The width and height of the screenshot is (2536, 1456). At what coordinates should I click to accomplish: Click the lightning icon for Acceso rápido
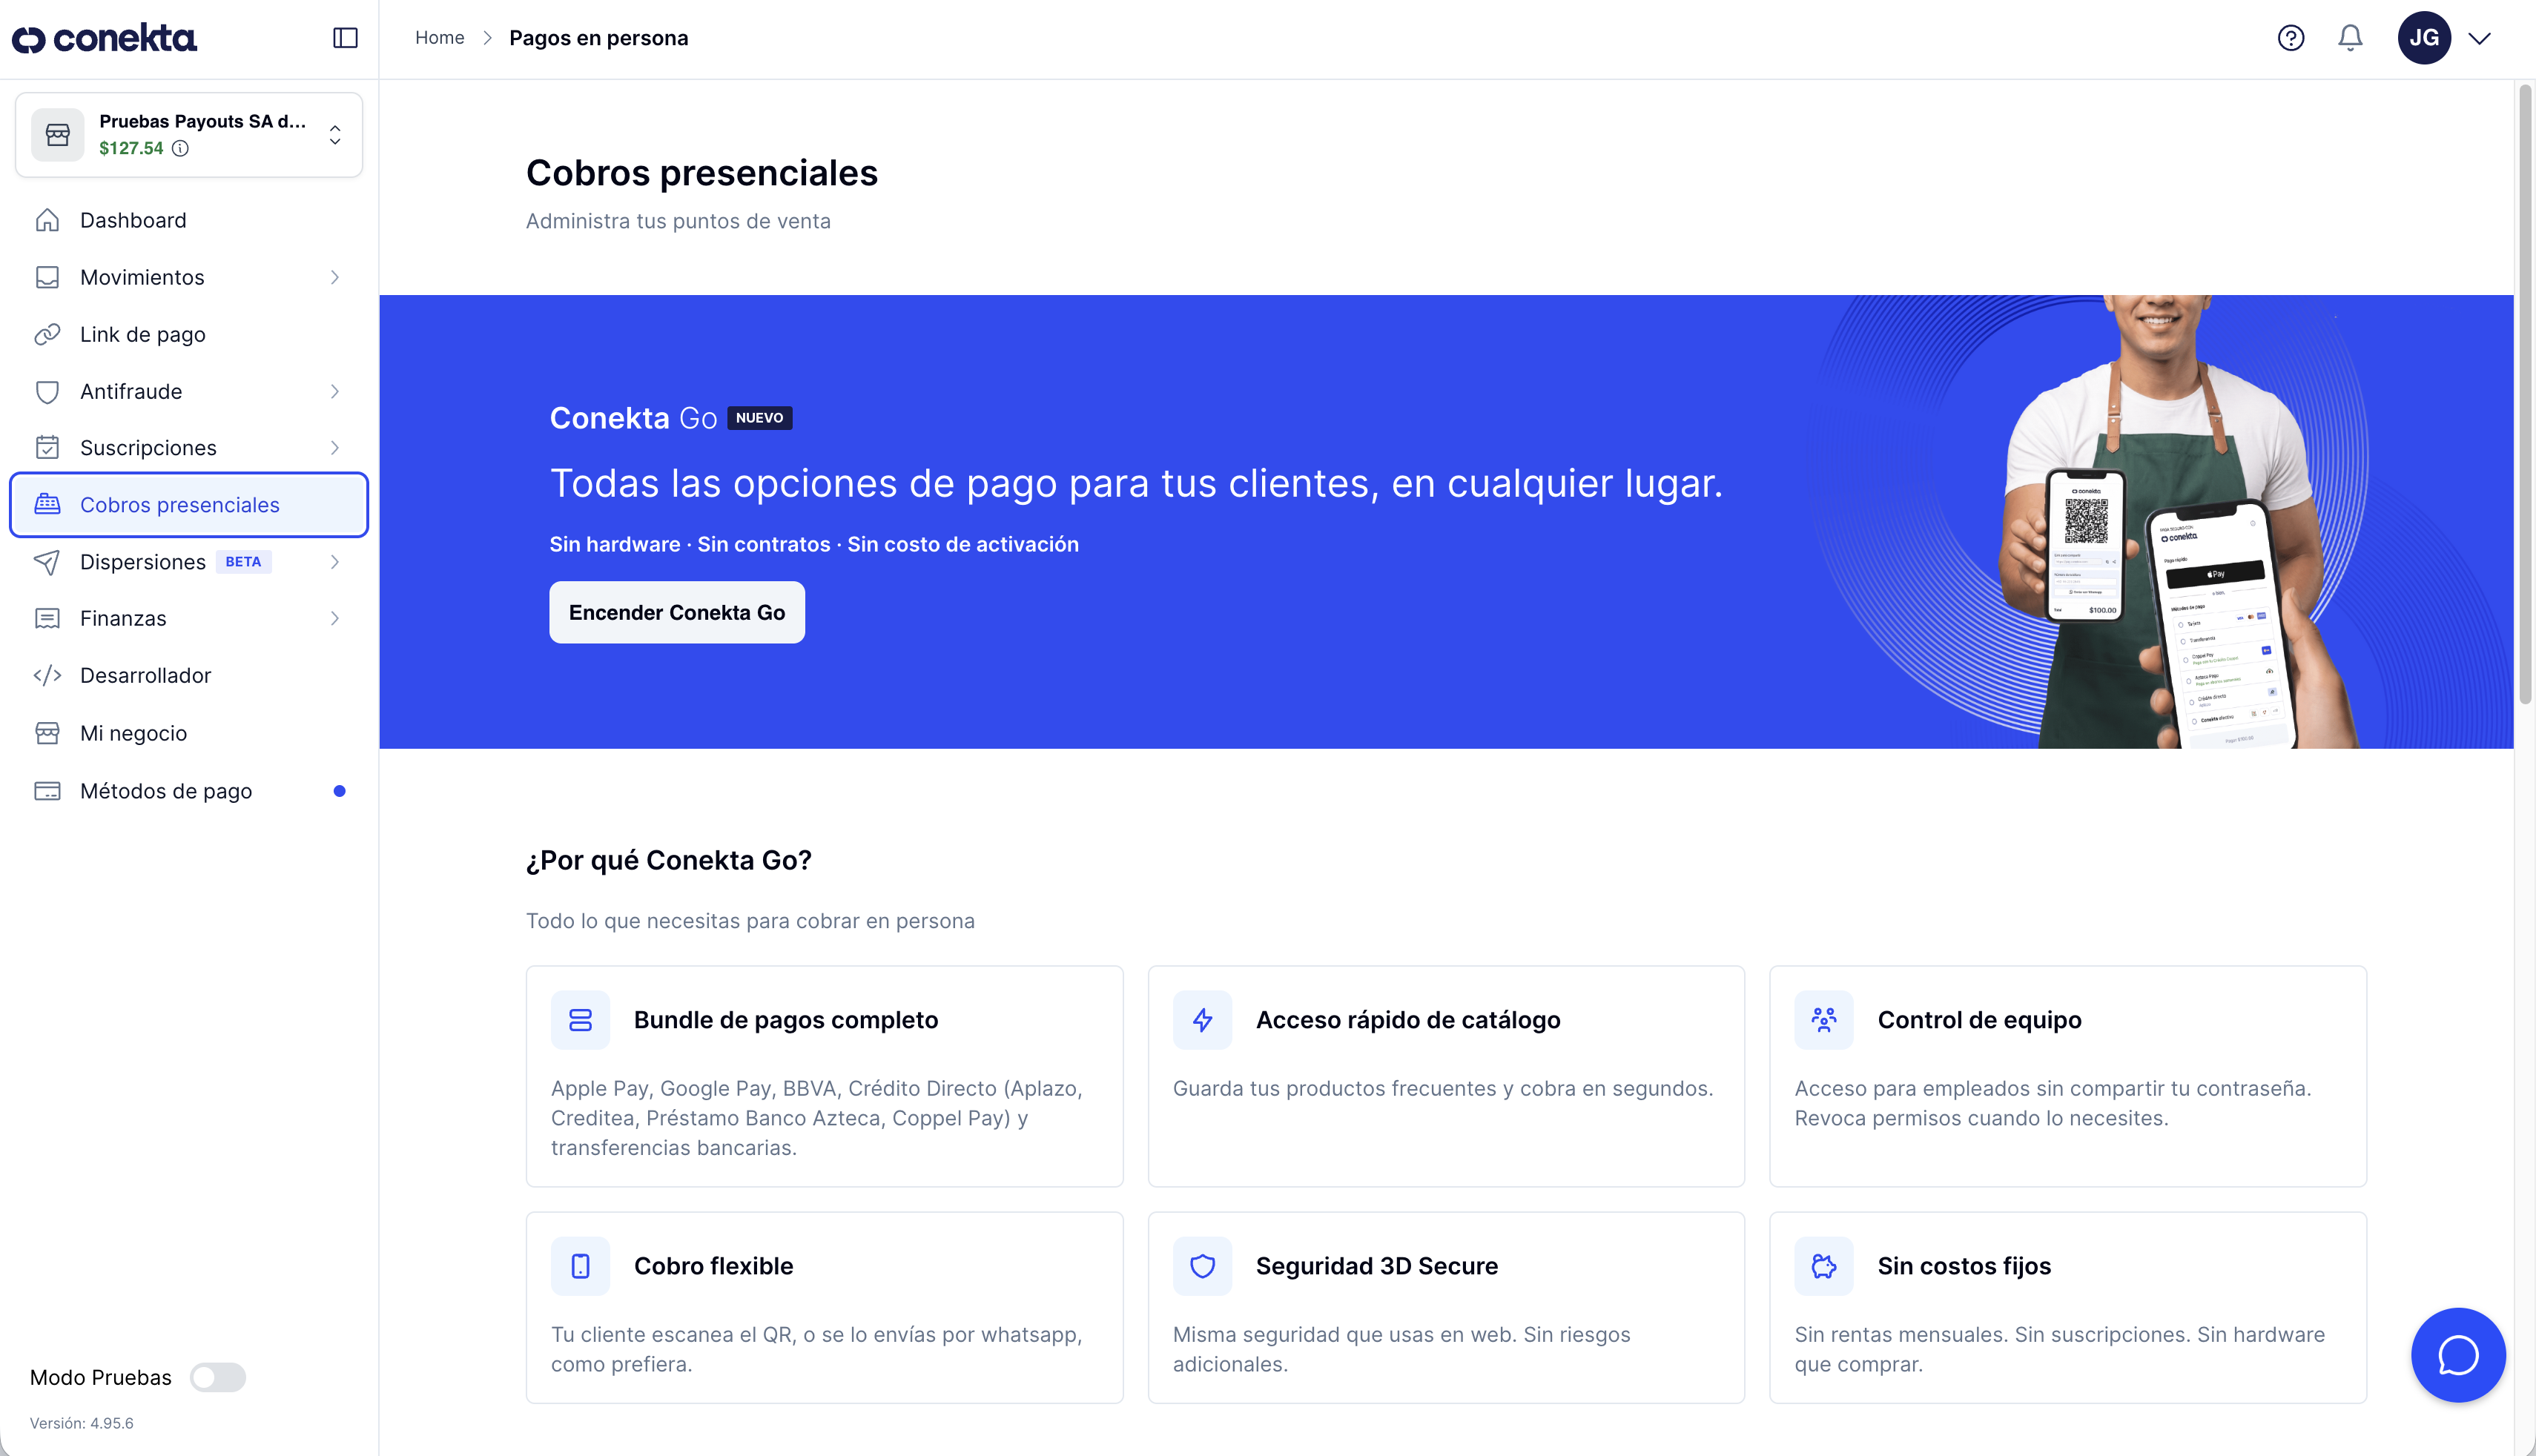(1202, 1020)
